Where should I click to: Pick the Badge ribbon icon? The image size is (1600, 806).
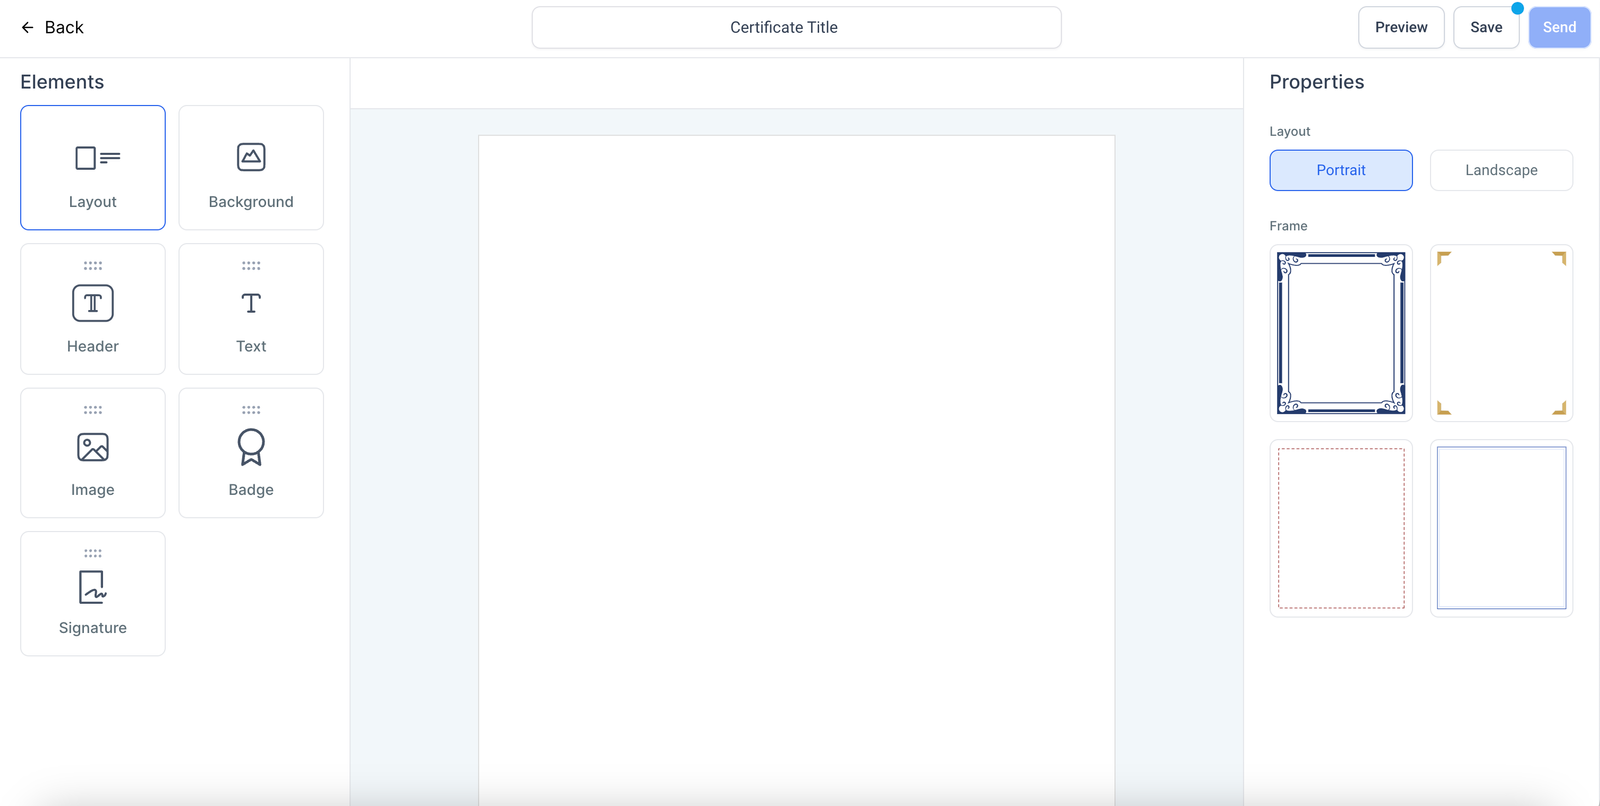pyautogui.click(x=251, y=447)
